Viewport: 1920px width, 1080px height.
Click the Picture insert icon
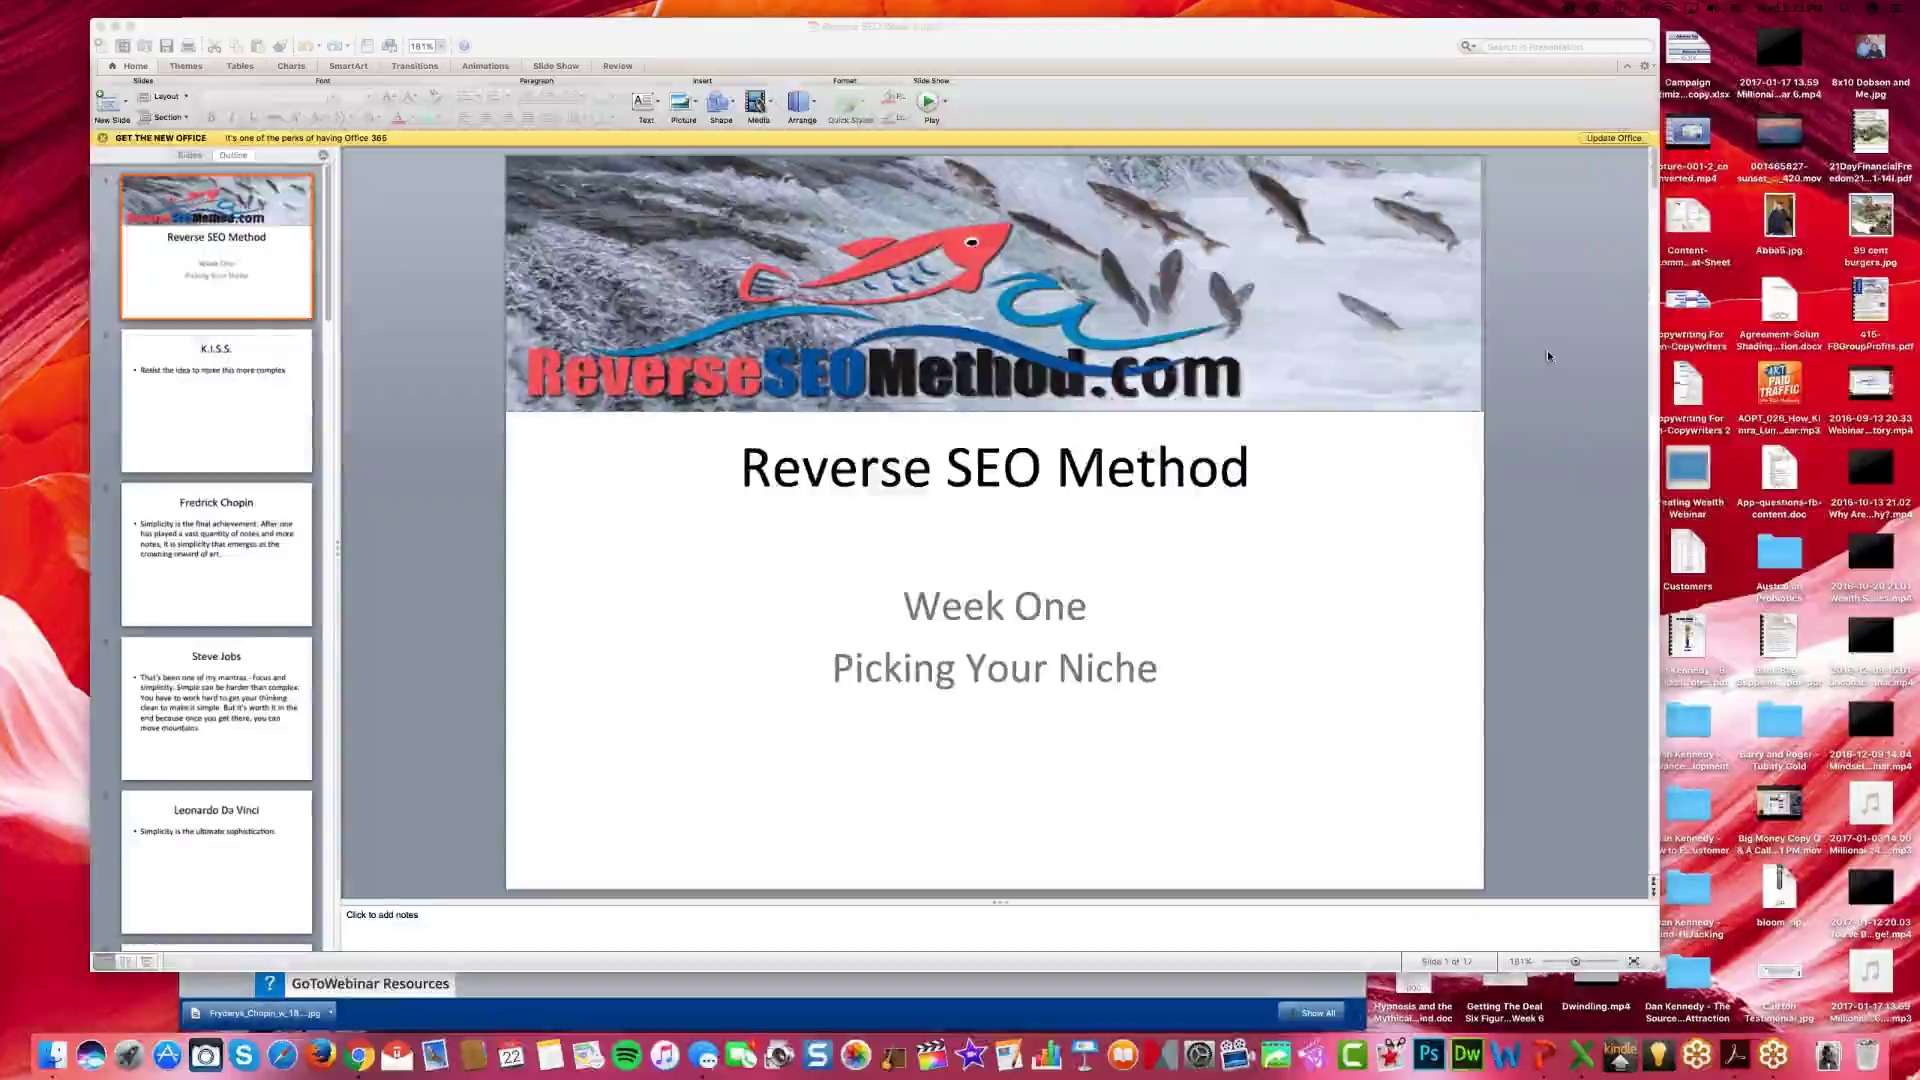pos(680,102)
